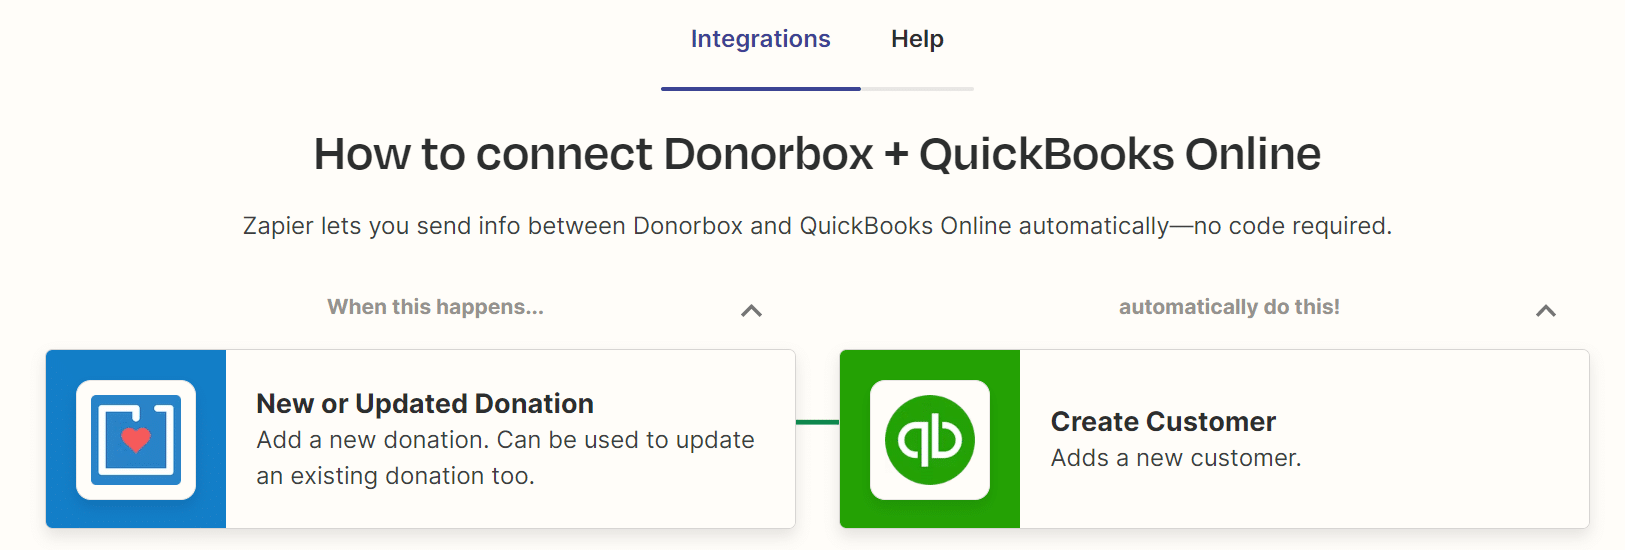The height and width of the screenshot is (550, 1625).
Task: Collapse the 'When this happens...' chevron
Action: tap(751, 311)
